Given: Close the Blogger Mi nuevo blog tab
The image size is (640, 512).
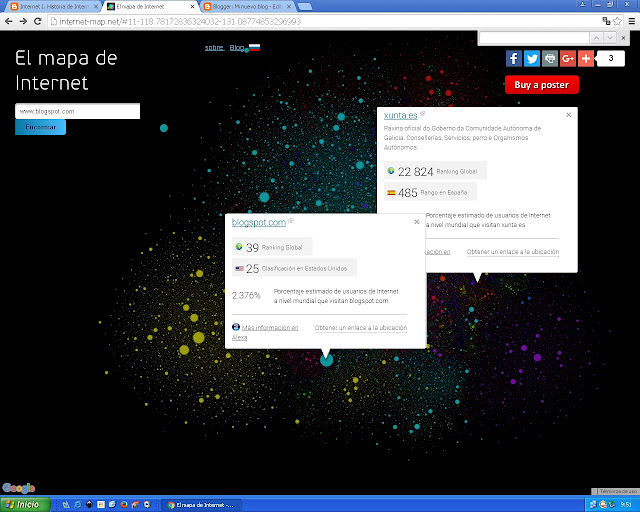Looking at the screenshot, I should (x=289, y=7).
